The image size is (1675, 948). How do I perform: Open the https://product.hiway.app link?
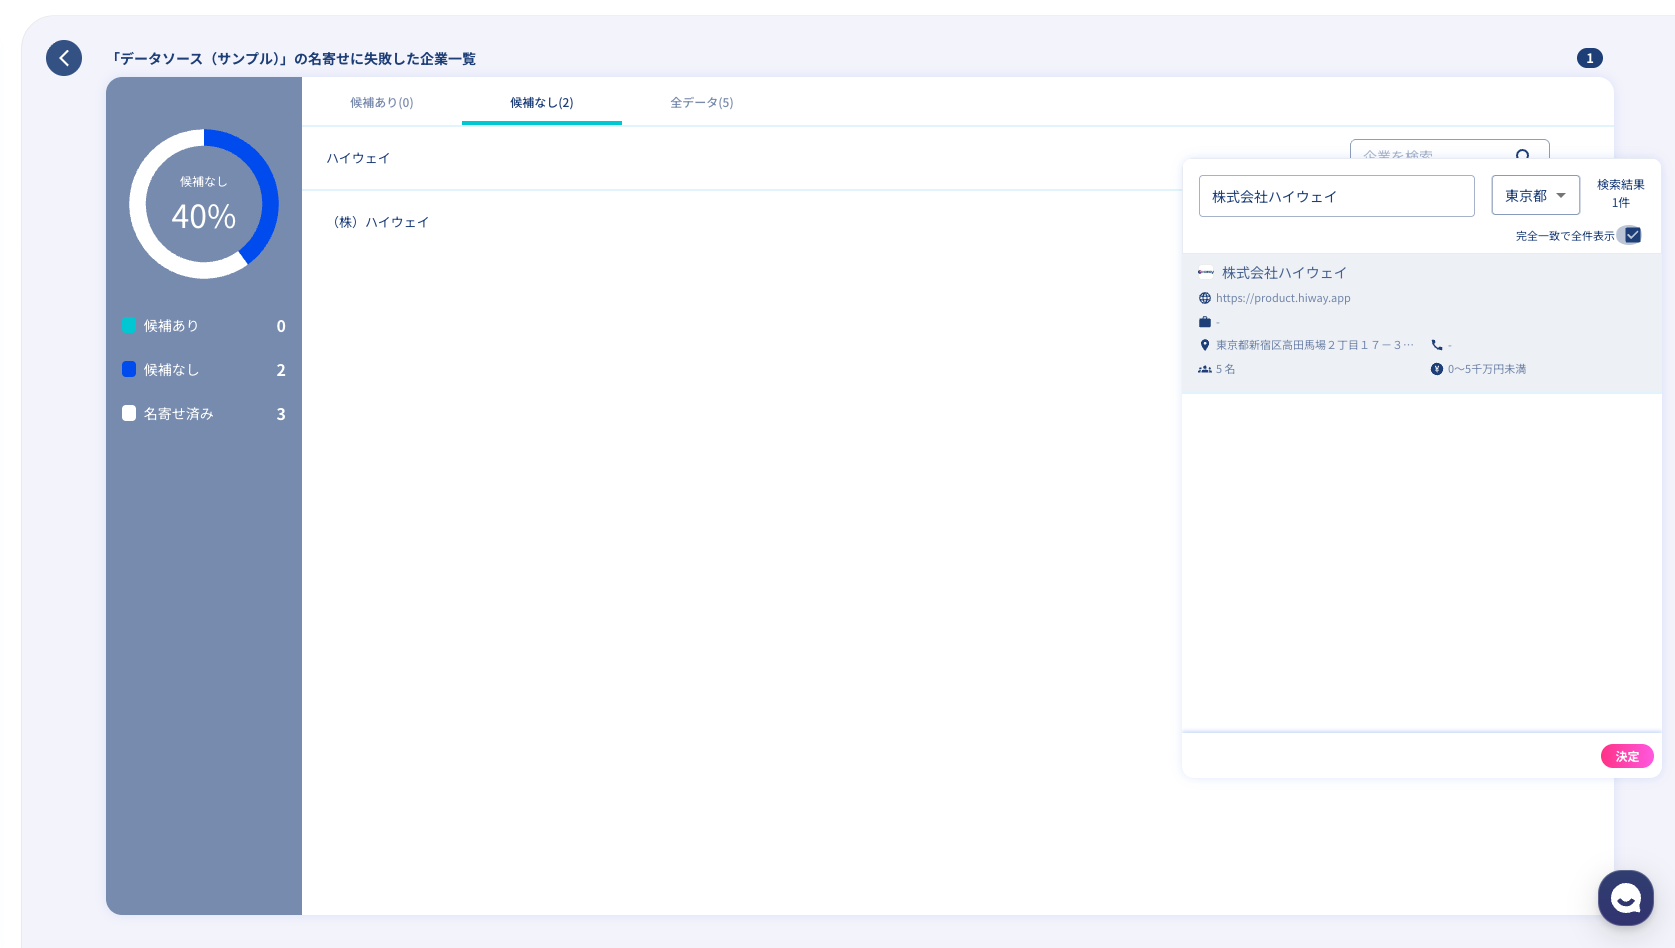pyautogui.click(x=1283, y=298)
